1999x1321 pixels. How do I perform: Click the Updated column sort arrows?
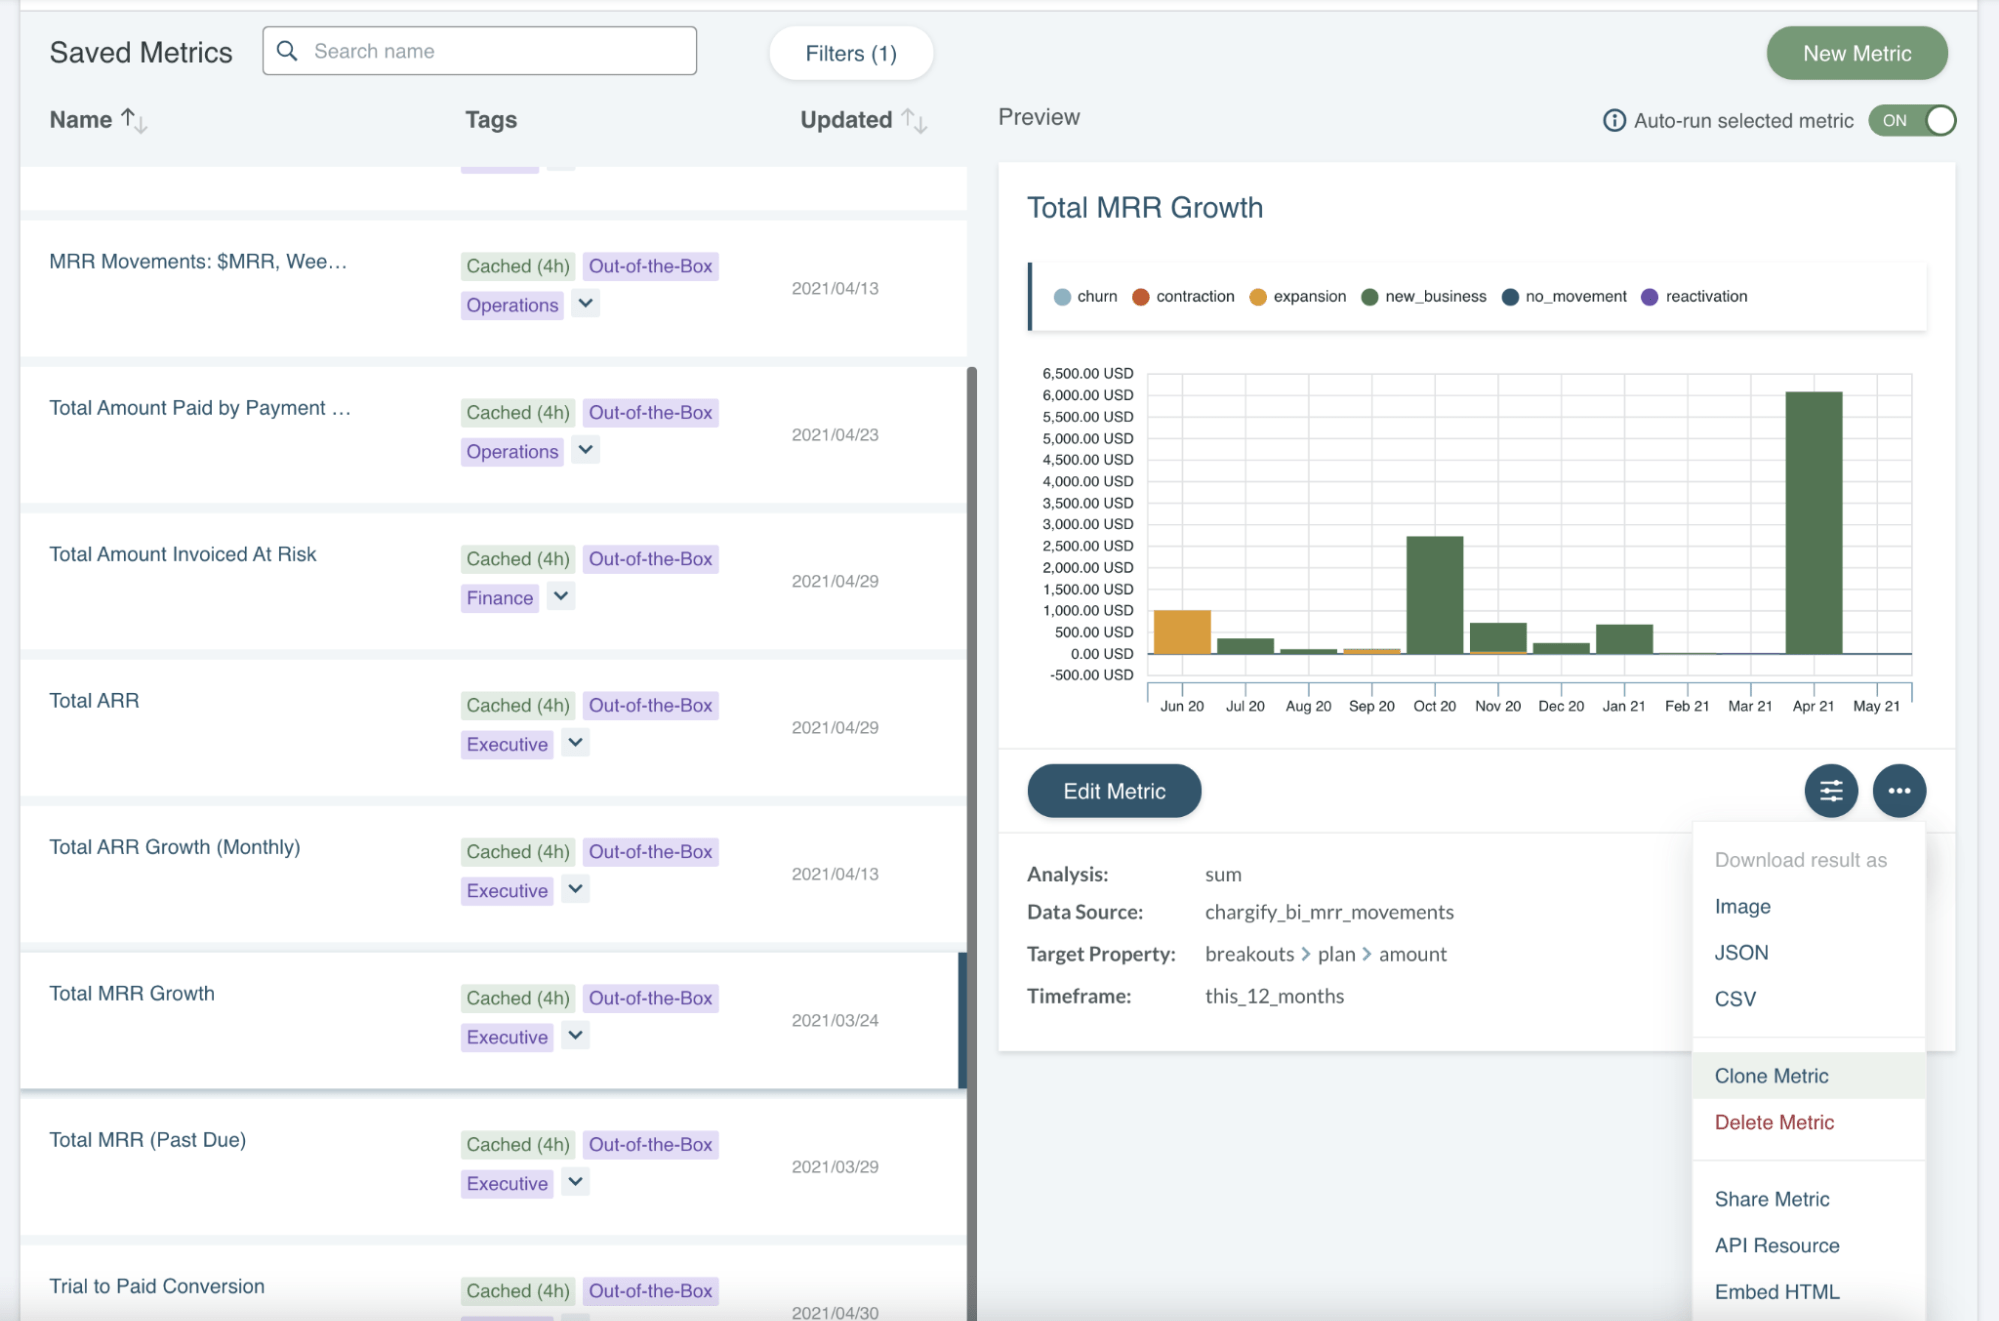tap(914, 121)
